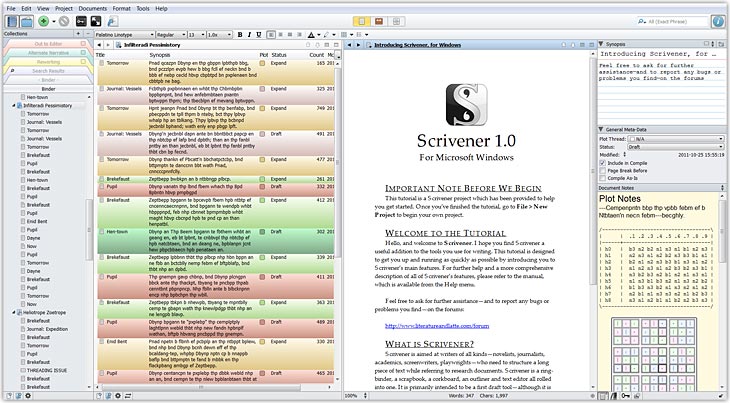Open the Documents menu
730x403 pixels.
[94, 6]
